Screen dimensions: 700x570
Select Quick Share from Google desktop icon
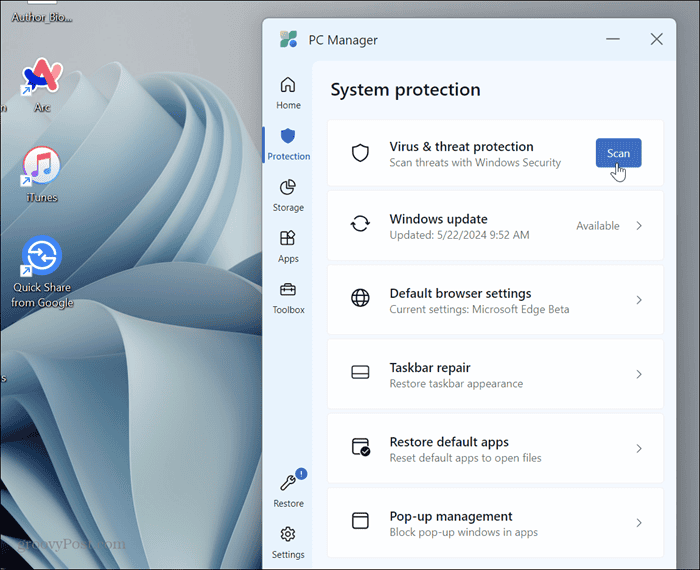42,271
